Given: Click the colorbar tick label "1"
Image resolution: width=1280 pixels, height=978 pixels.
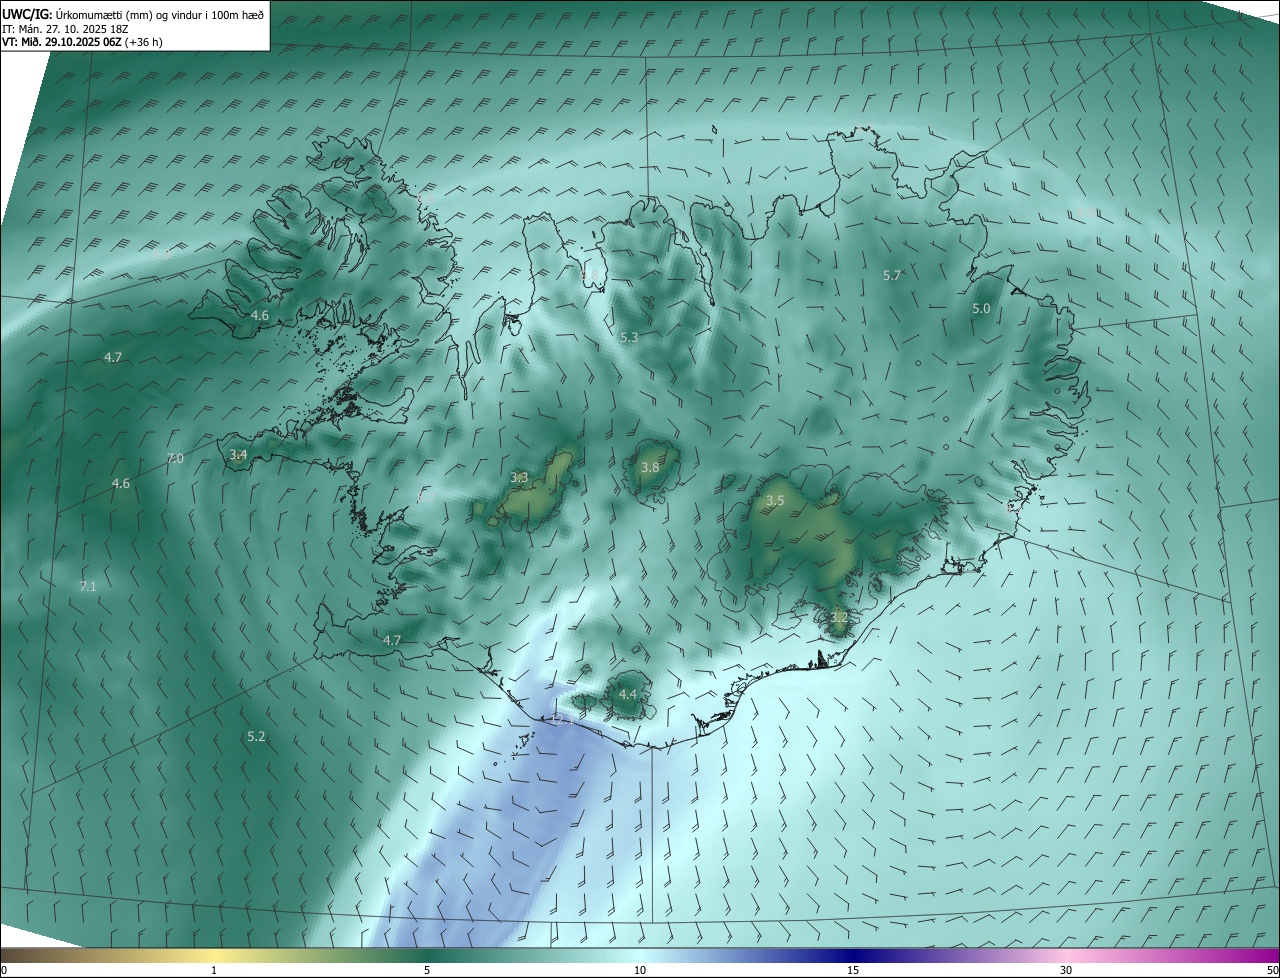Looking at the screenshot, I should click(x=214, y=970).
